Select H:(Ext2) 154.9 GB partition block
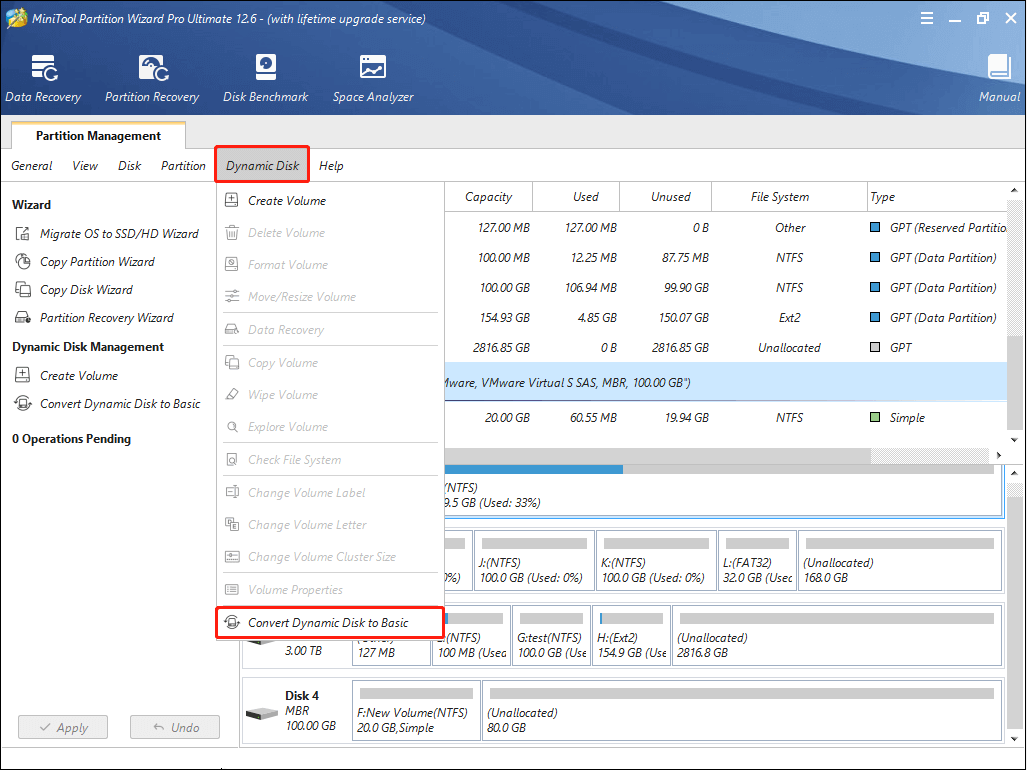The image size is (1027, 770). (631, 636)
